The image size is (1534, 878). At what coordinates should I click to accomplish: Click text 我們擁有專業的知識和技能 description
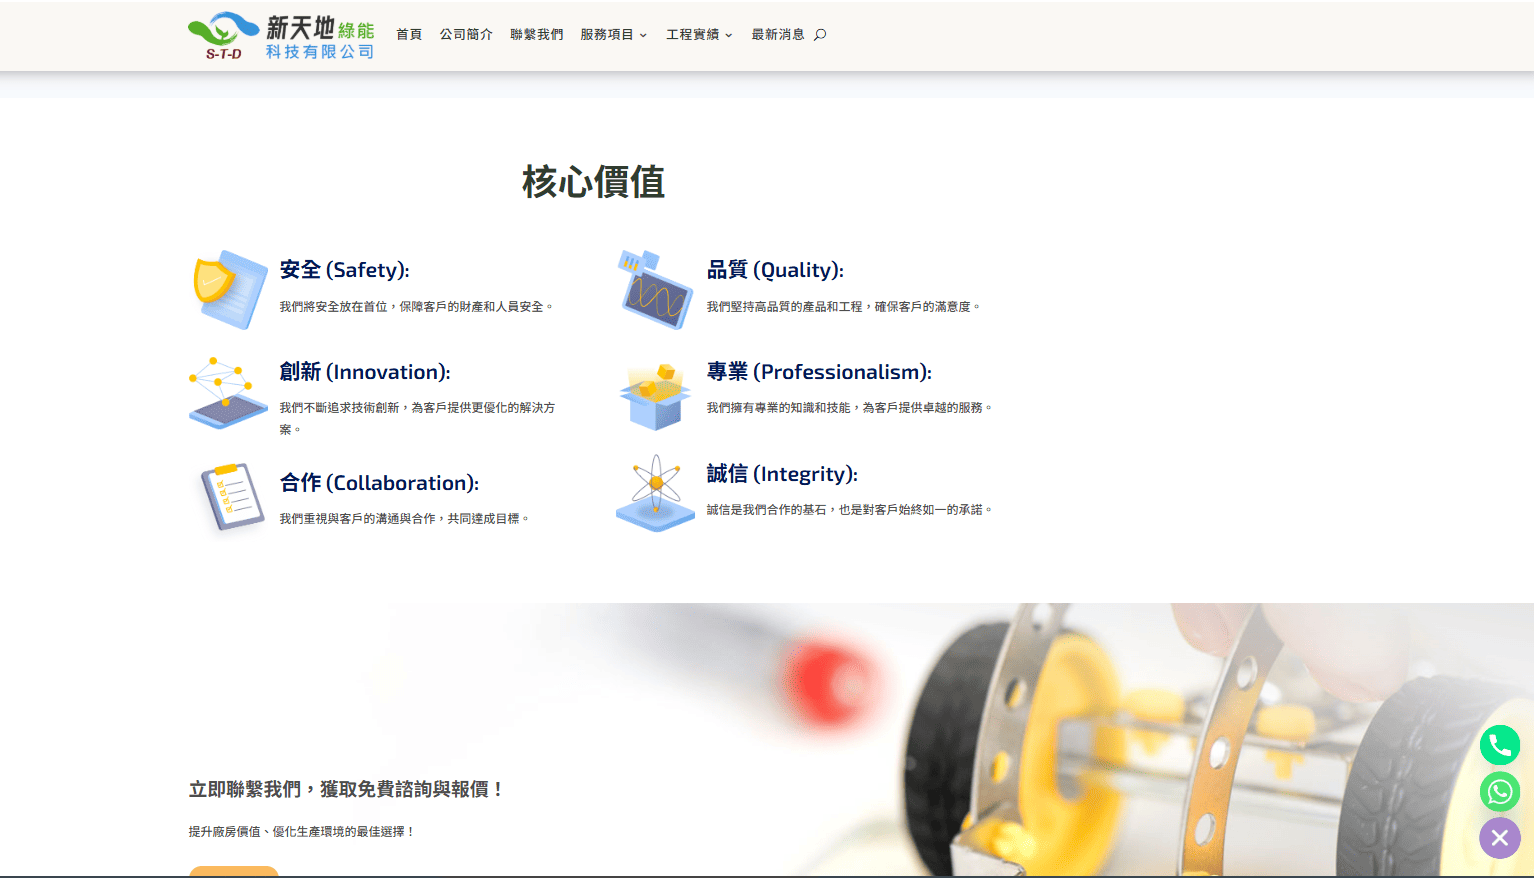850,408
